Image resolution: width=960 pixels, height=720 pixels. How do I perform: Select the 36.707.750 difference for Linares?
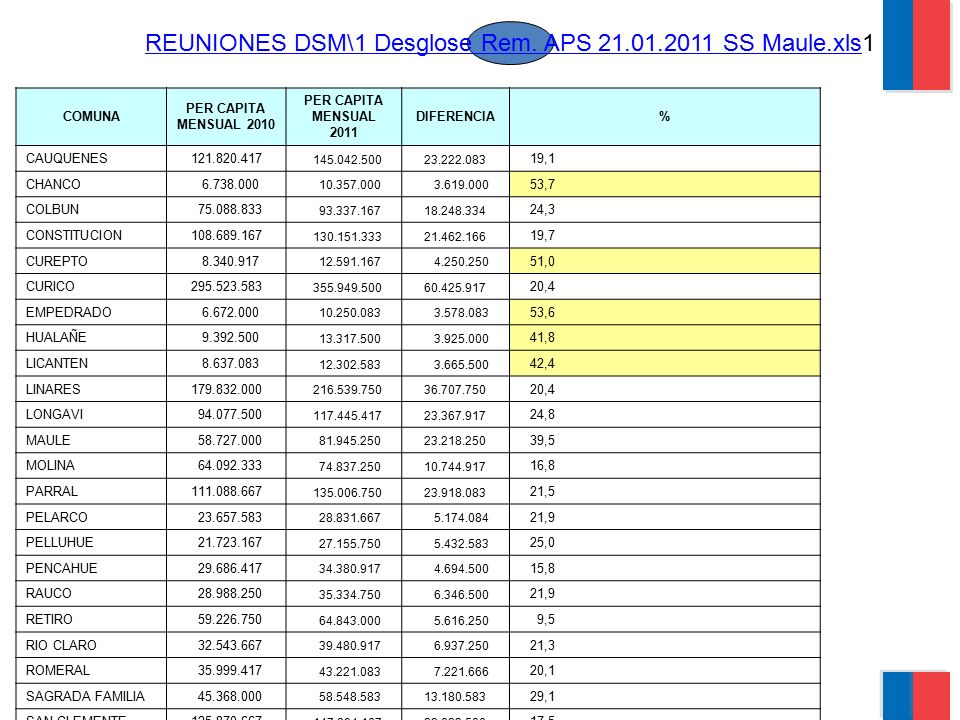pos(455,390)
